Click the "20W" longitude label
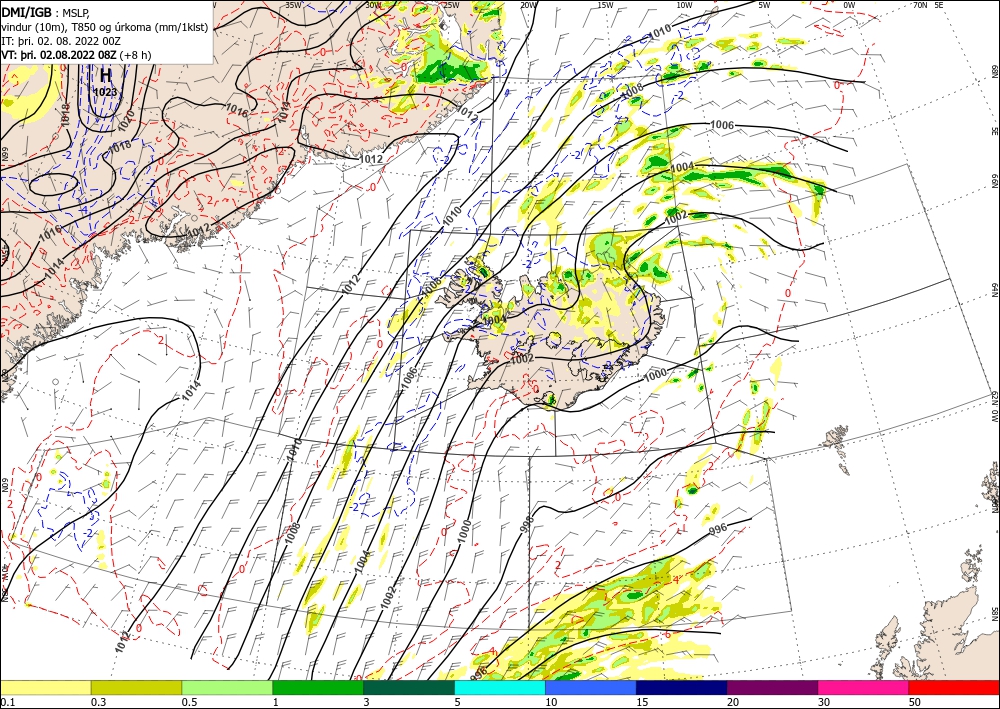Image resolution: width=1000 pixels, height=709 pixels. [527, 5]
